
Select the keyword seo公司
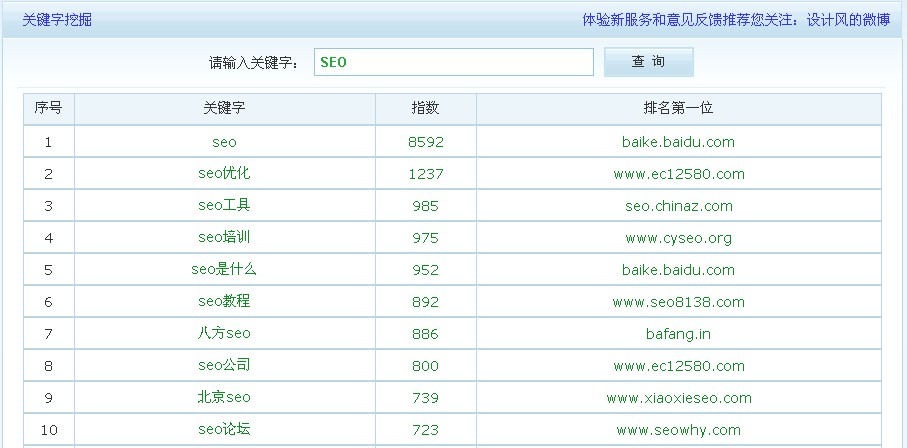click(x=224, y=365)
